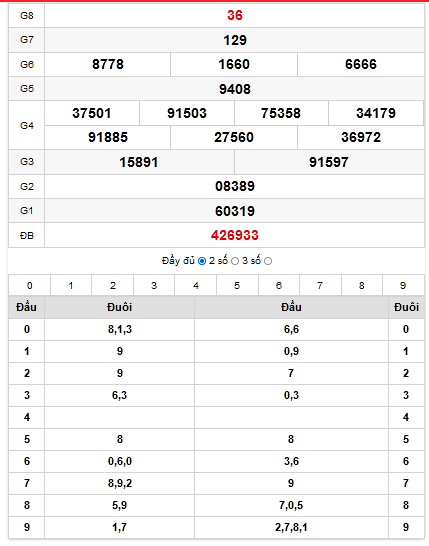Click the tail values '1,7' cell
Viewport: 429px width, 546px height.
pos(119,528)
